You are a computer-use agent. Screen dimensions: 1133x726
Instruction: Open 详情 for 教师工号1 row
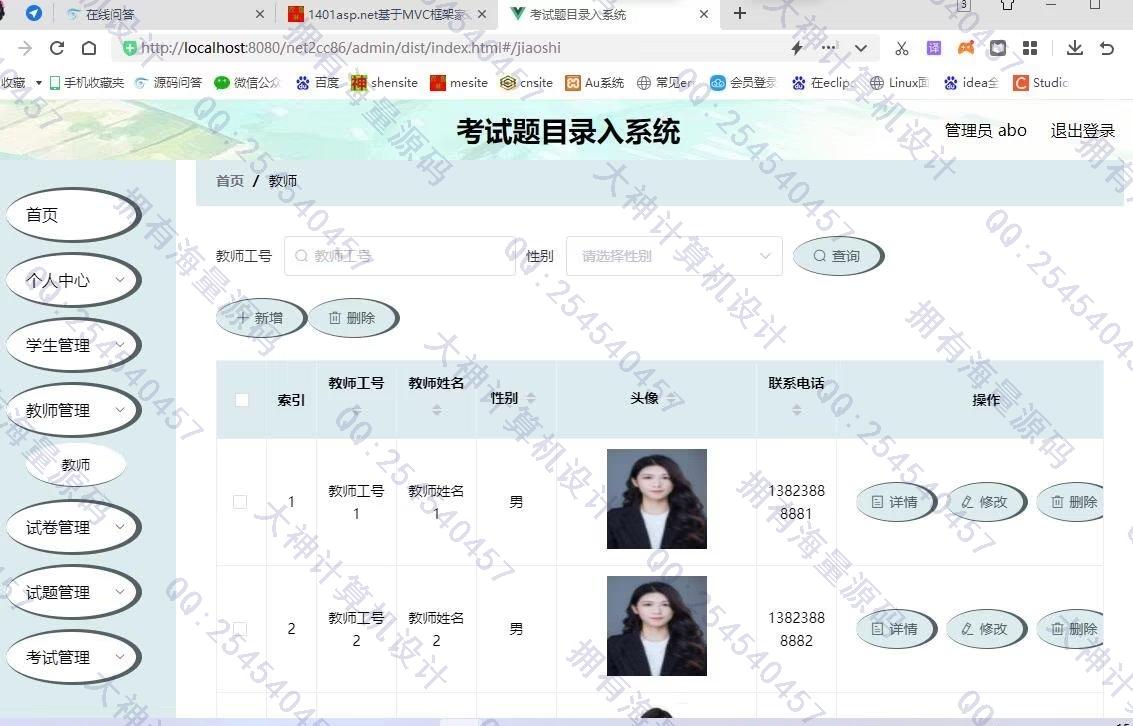895,502
